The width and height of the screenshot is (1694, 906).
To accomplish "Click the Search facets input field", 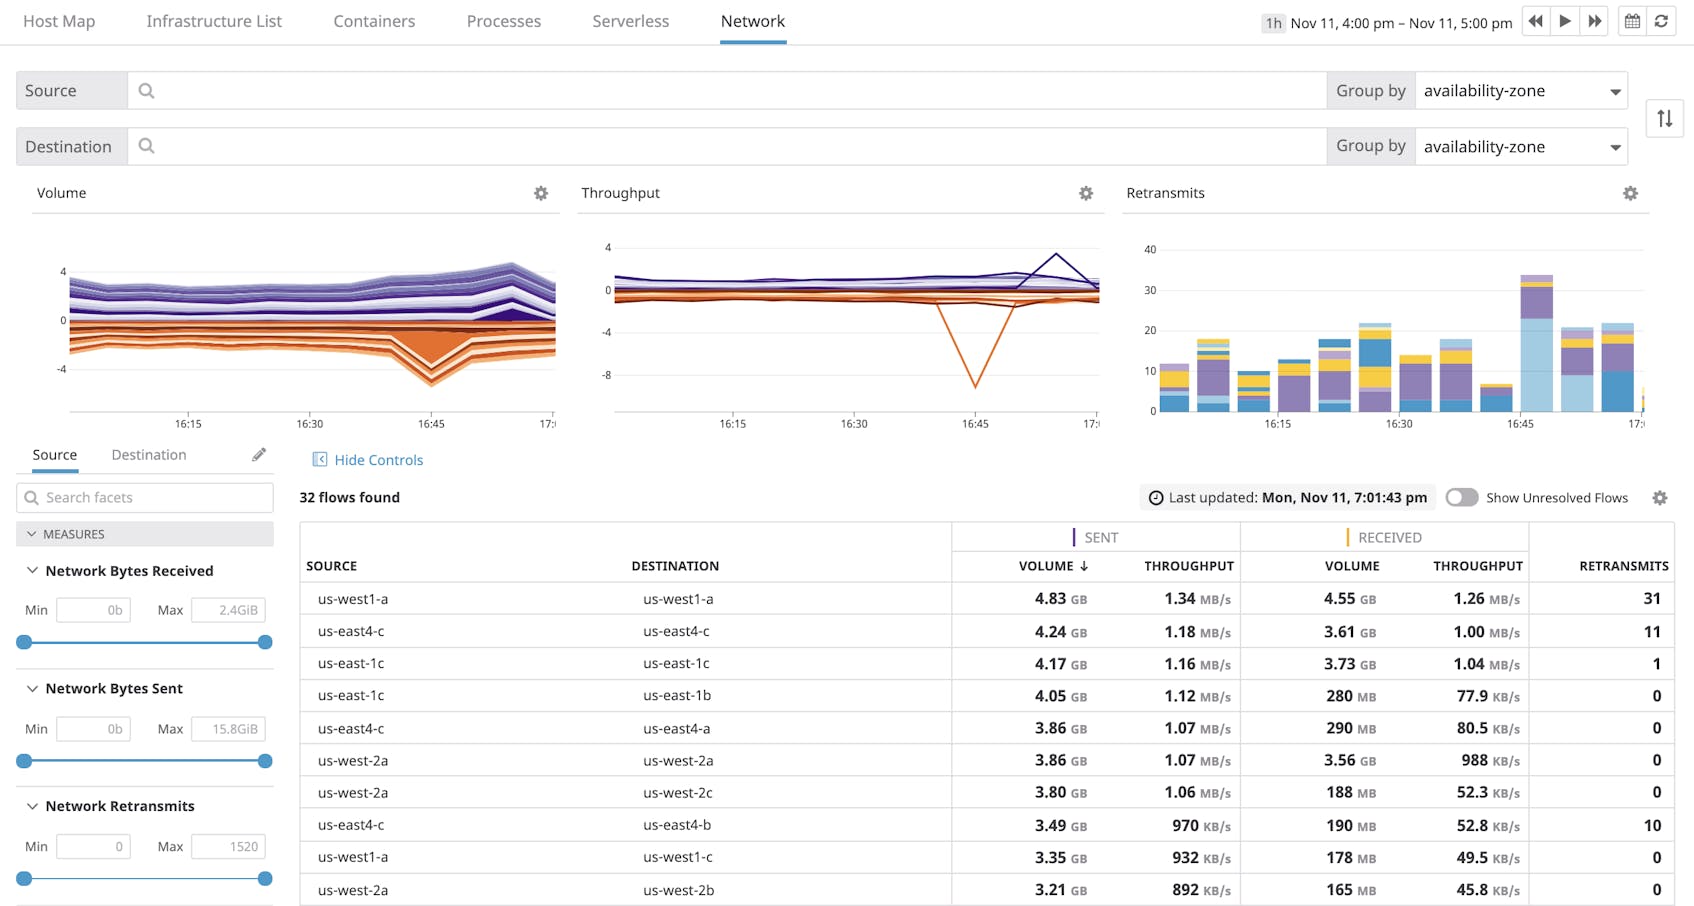I will (x=145, y=497).
